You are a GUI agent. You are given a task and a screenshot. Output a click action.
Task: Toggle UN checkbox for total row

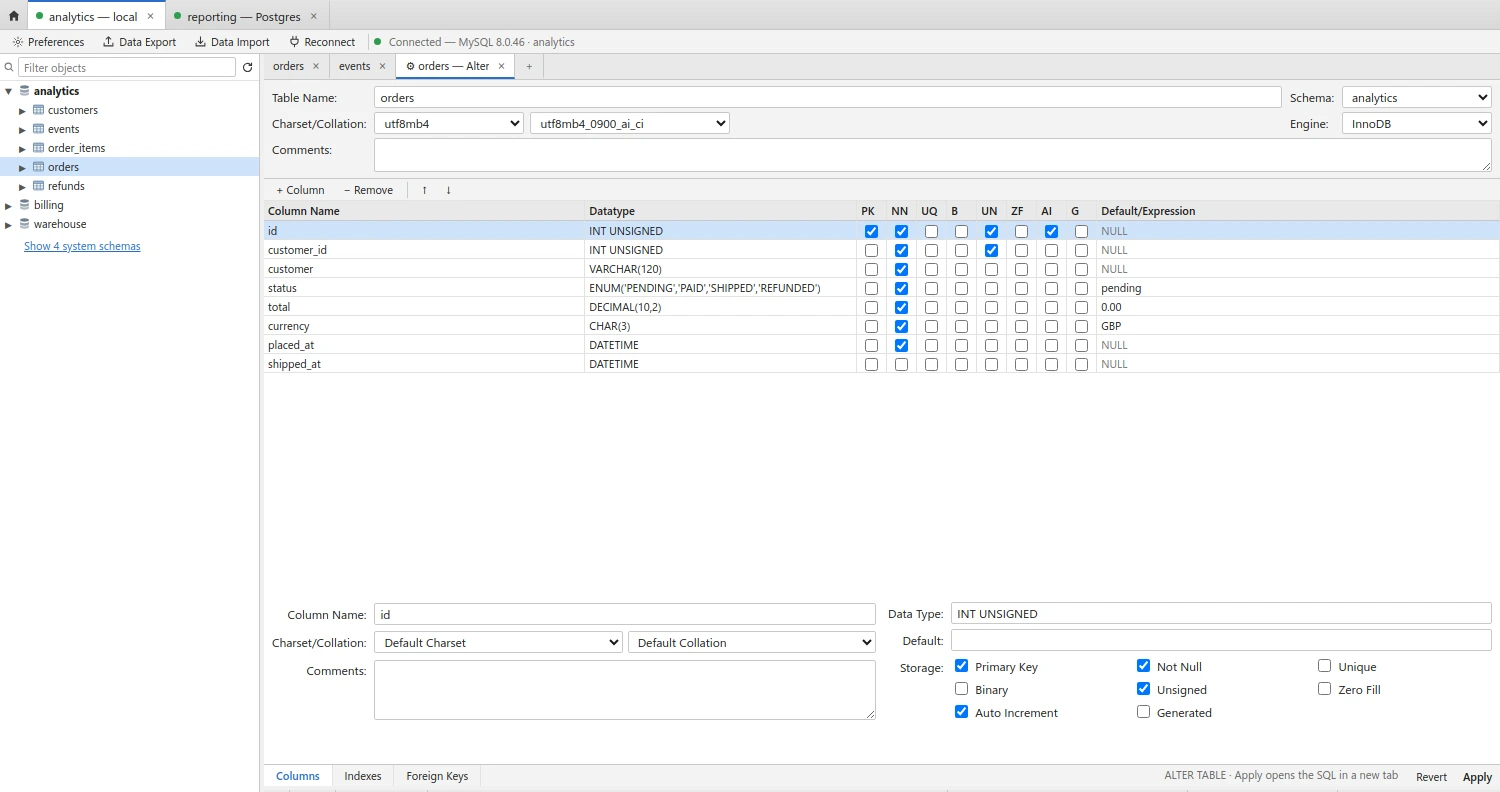(991, 307)
